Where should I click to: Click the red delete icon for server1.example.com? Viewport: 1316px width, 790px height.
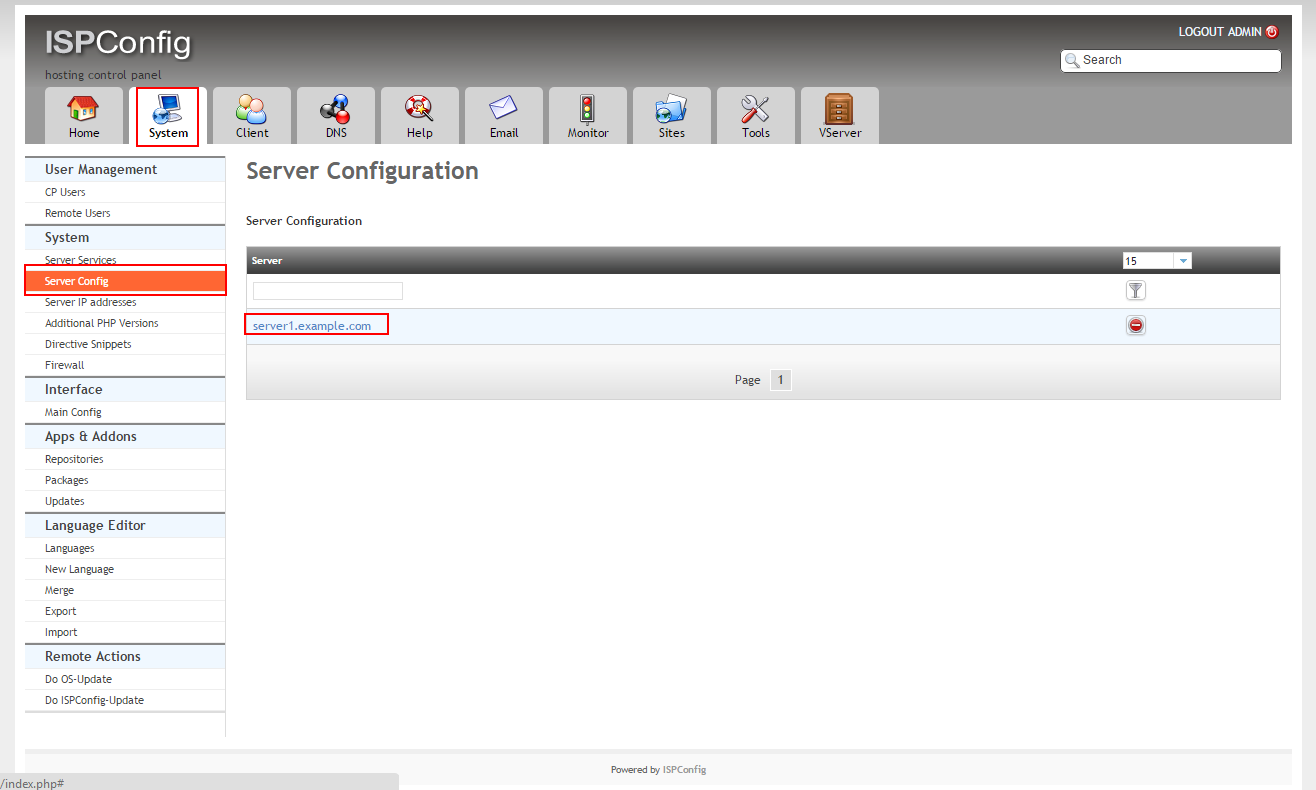(1136, 325)
